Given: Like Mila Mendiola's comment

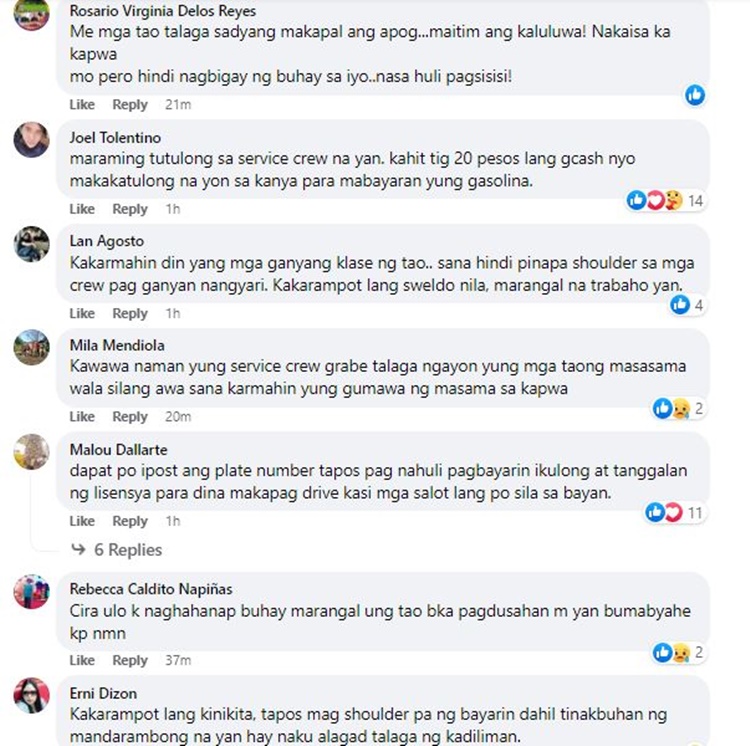Looking at the screenshot, I should 82,417.
